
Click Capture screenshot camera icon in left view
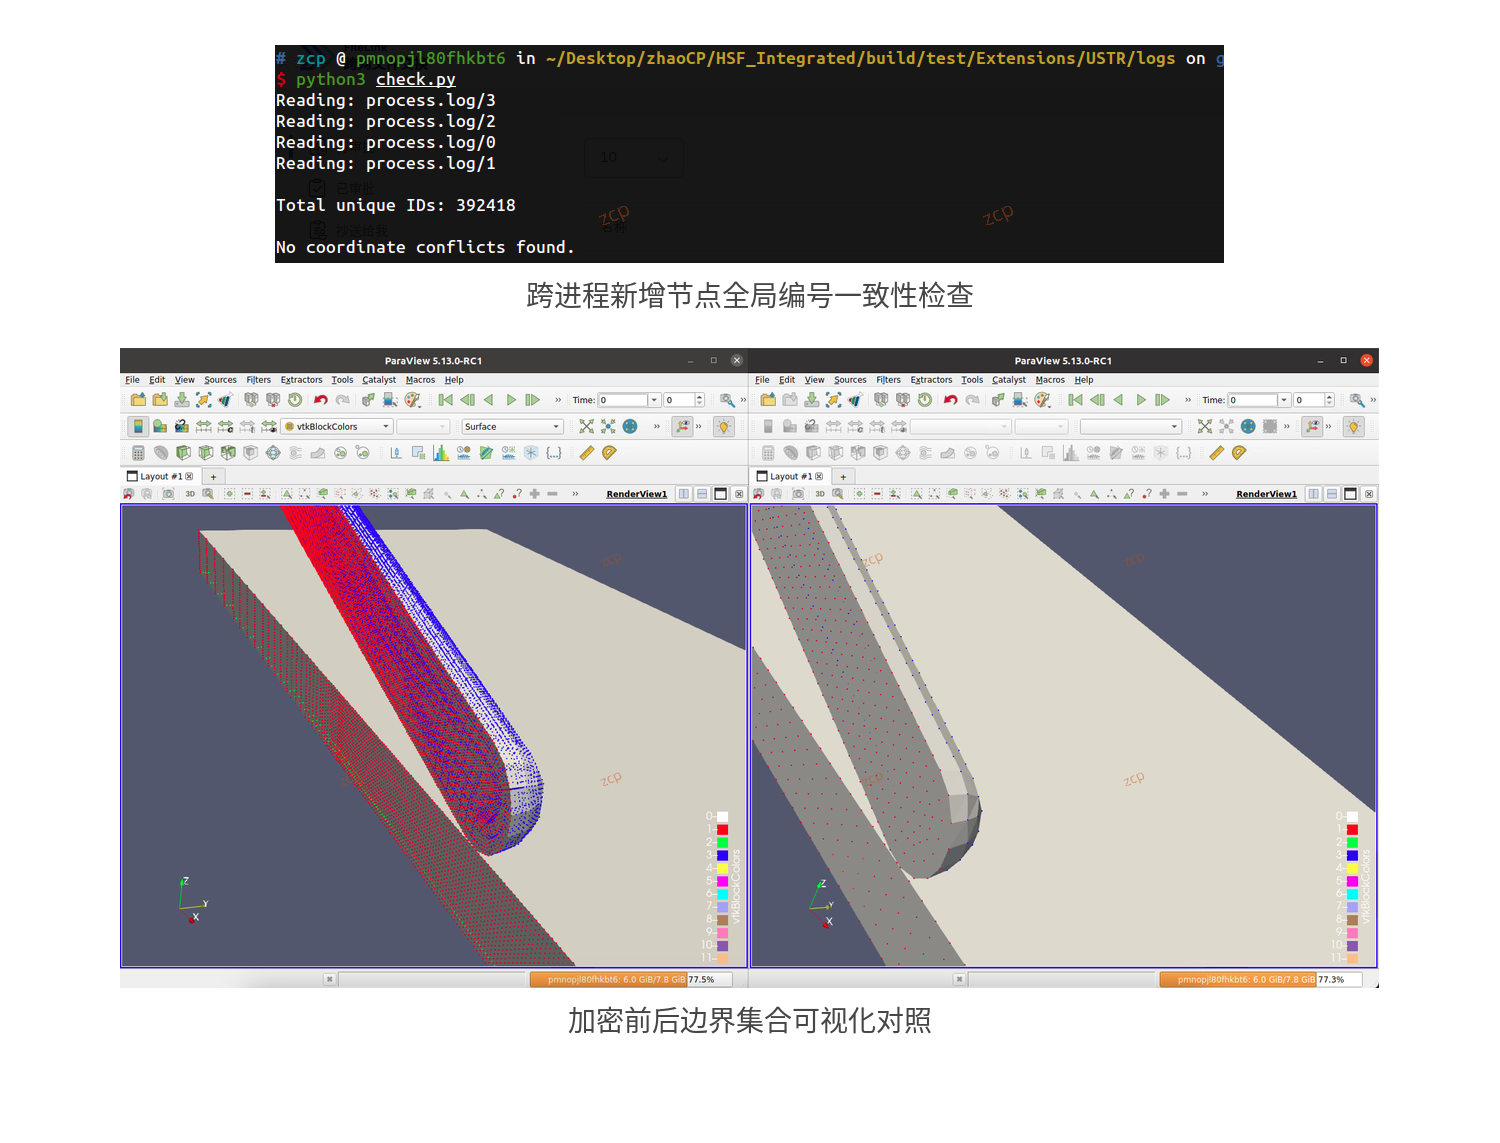[x=168, y=494]
